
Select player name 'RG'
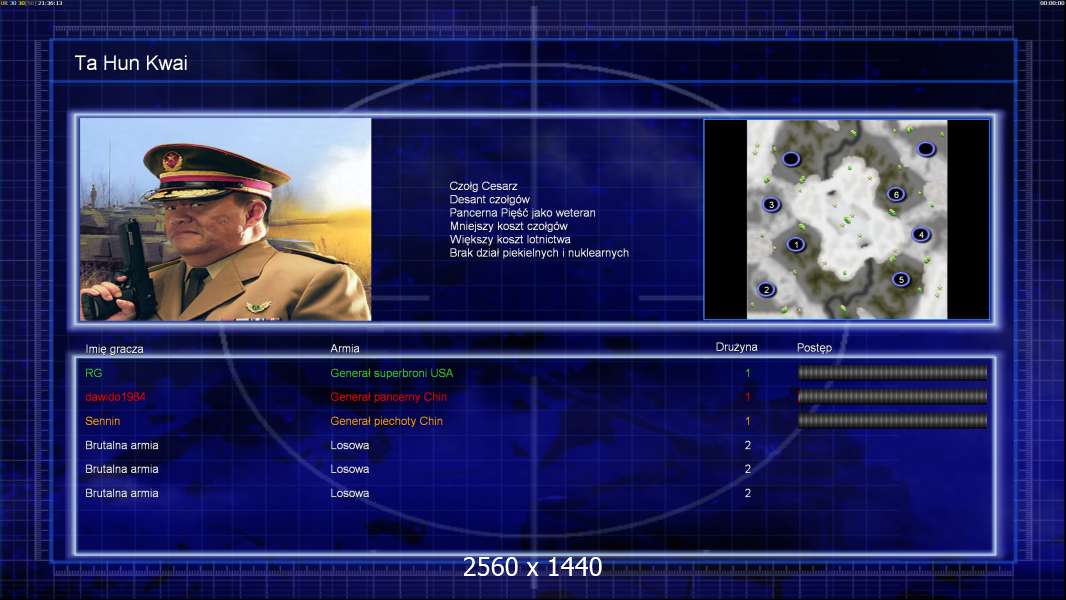pyautogui.click(x=93, y=373)
